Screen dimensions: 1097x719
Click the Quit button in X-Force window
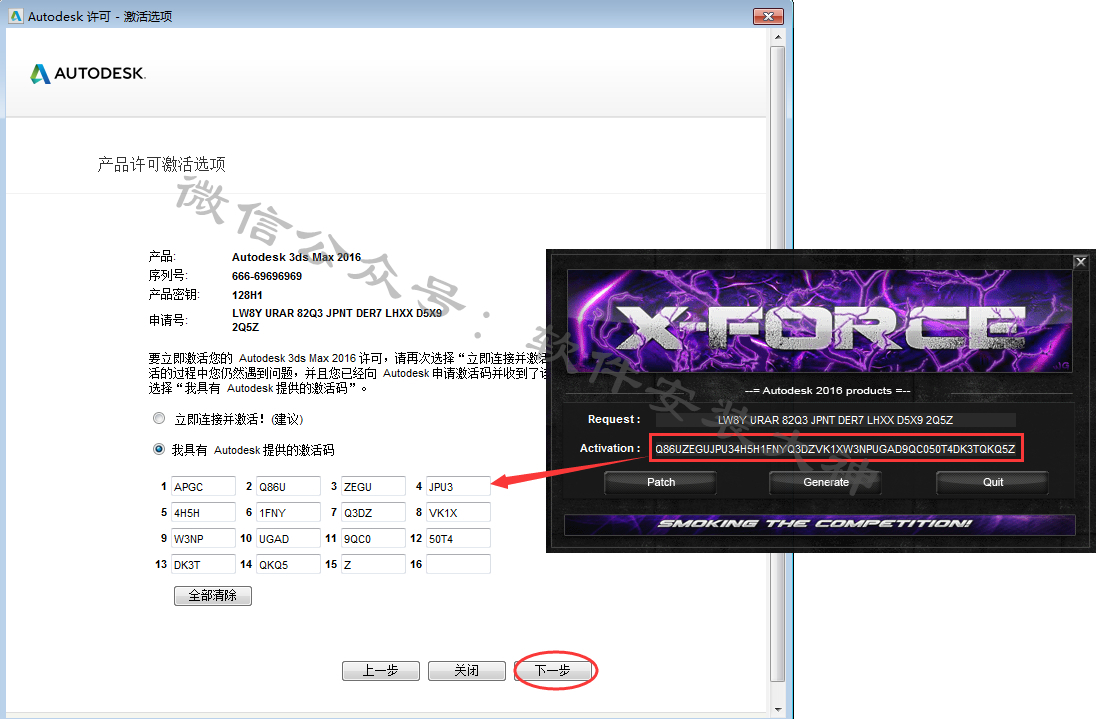(992, 482)
